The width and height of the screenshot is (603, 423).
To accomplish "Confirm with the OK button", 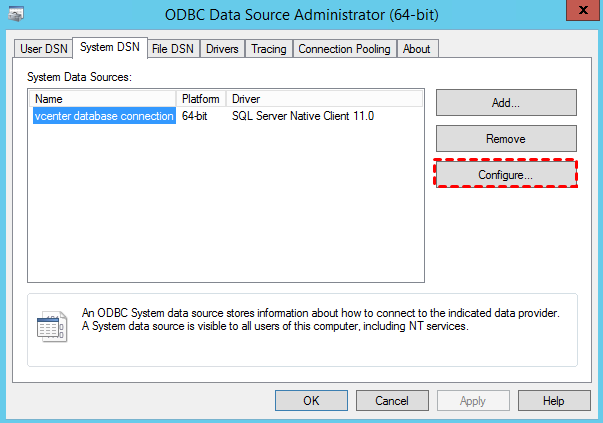I will point(311,400).
